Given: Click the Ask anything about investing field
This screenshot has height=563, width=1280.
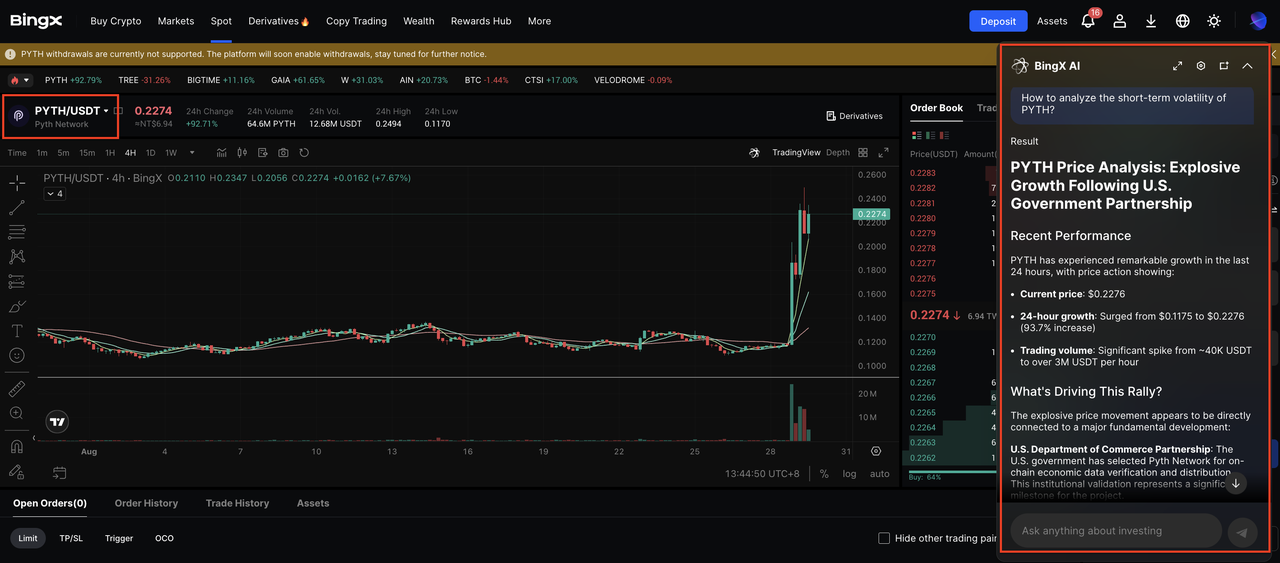Looking at the screenshot, I should [x=1116, y=531].
